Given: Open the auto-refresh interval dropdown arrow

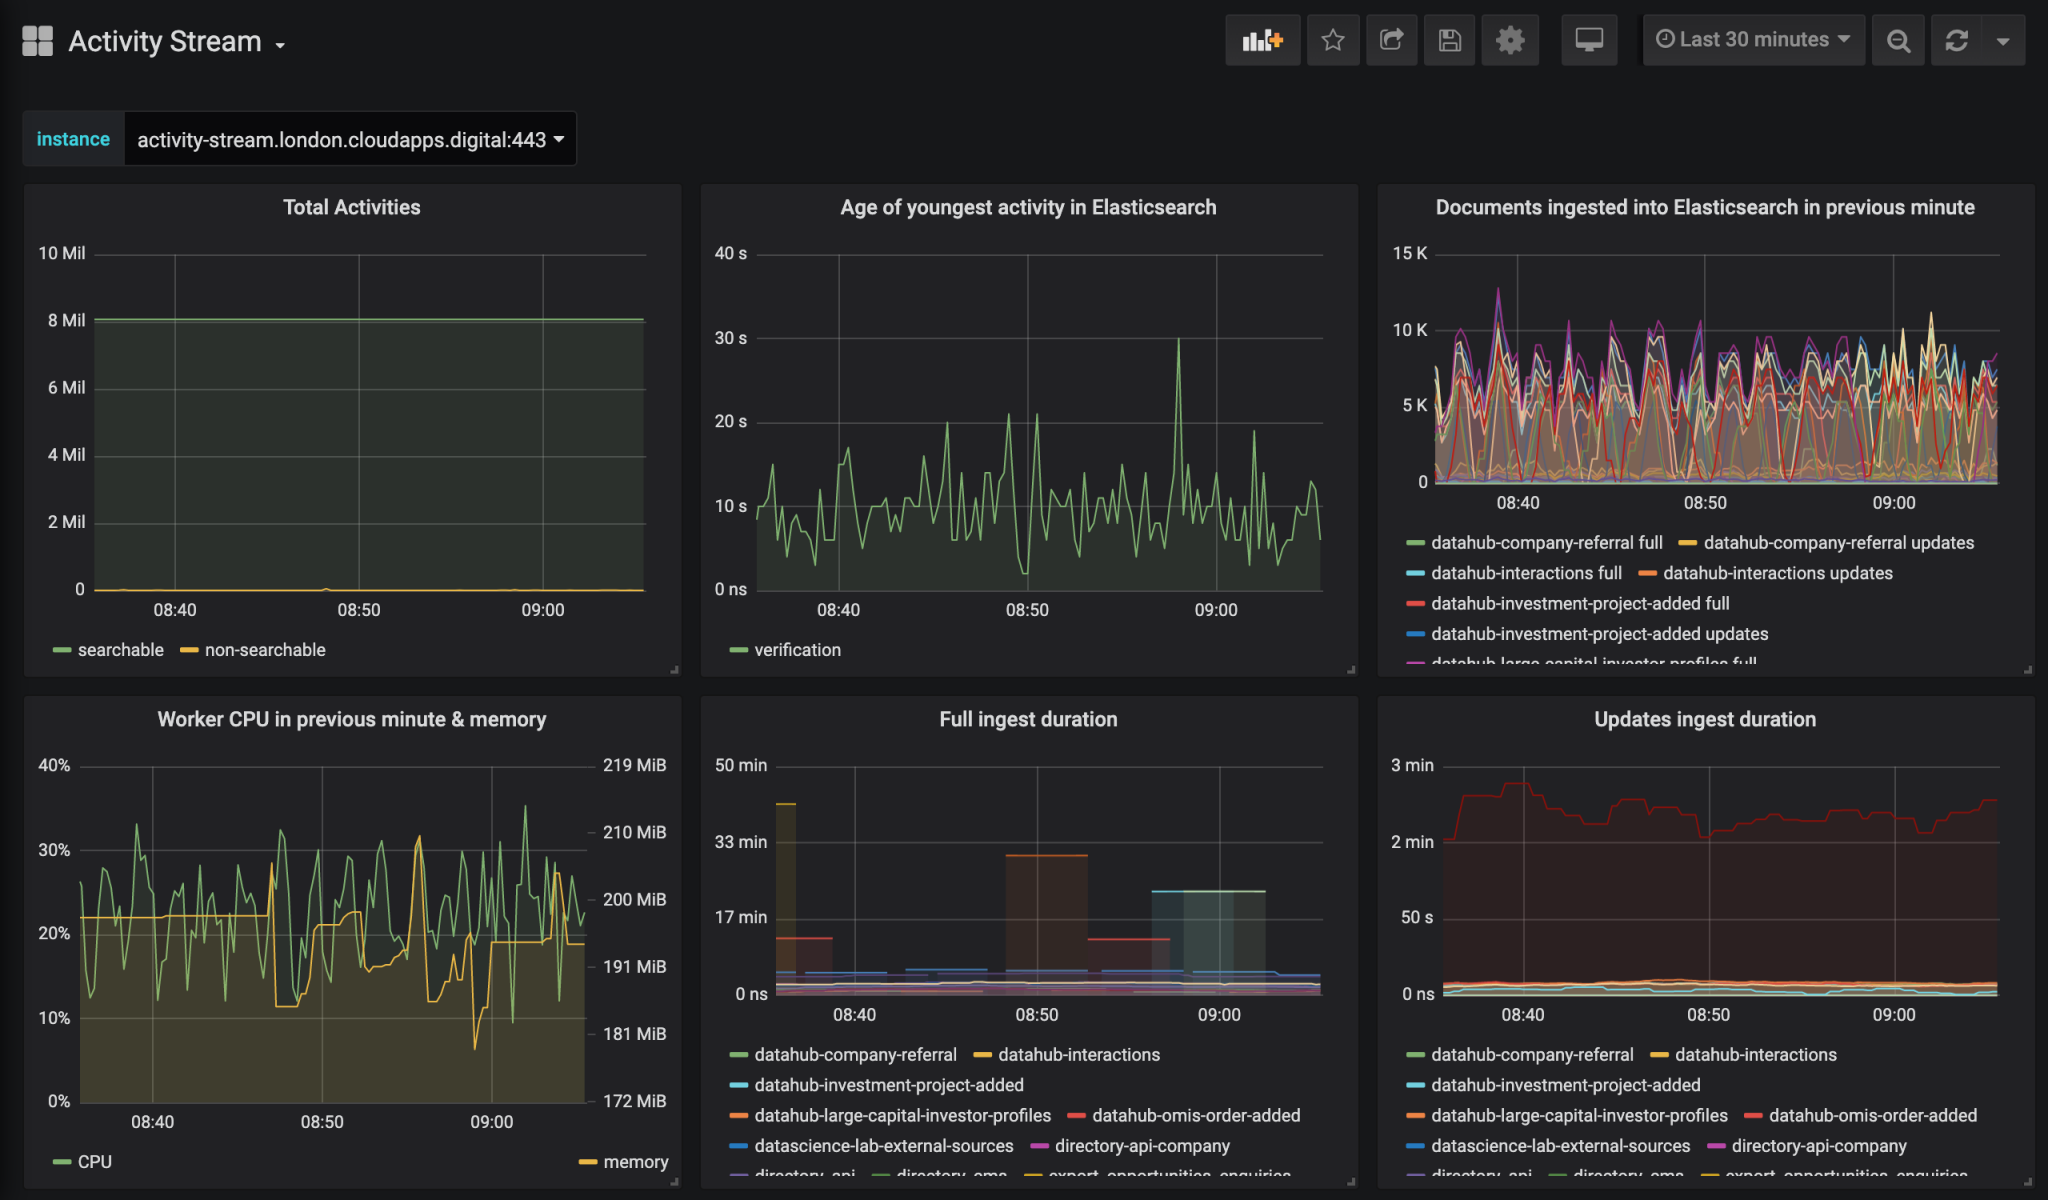Looking at the screenshot, I should pyautogui.click(x=2003, y=40).
